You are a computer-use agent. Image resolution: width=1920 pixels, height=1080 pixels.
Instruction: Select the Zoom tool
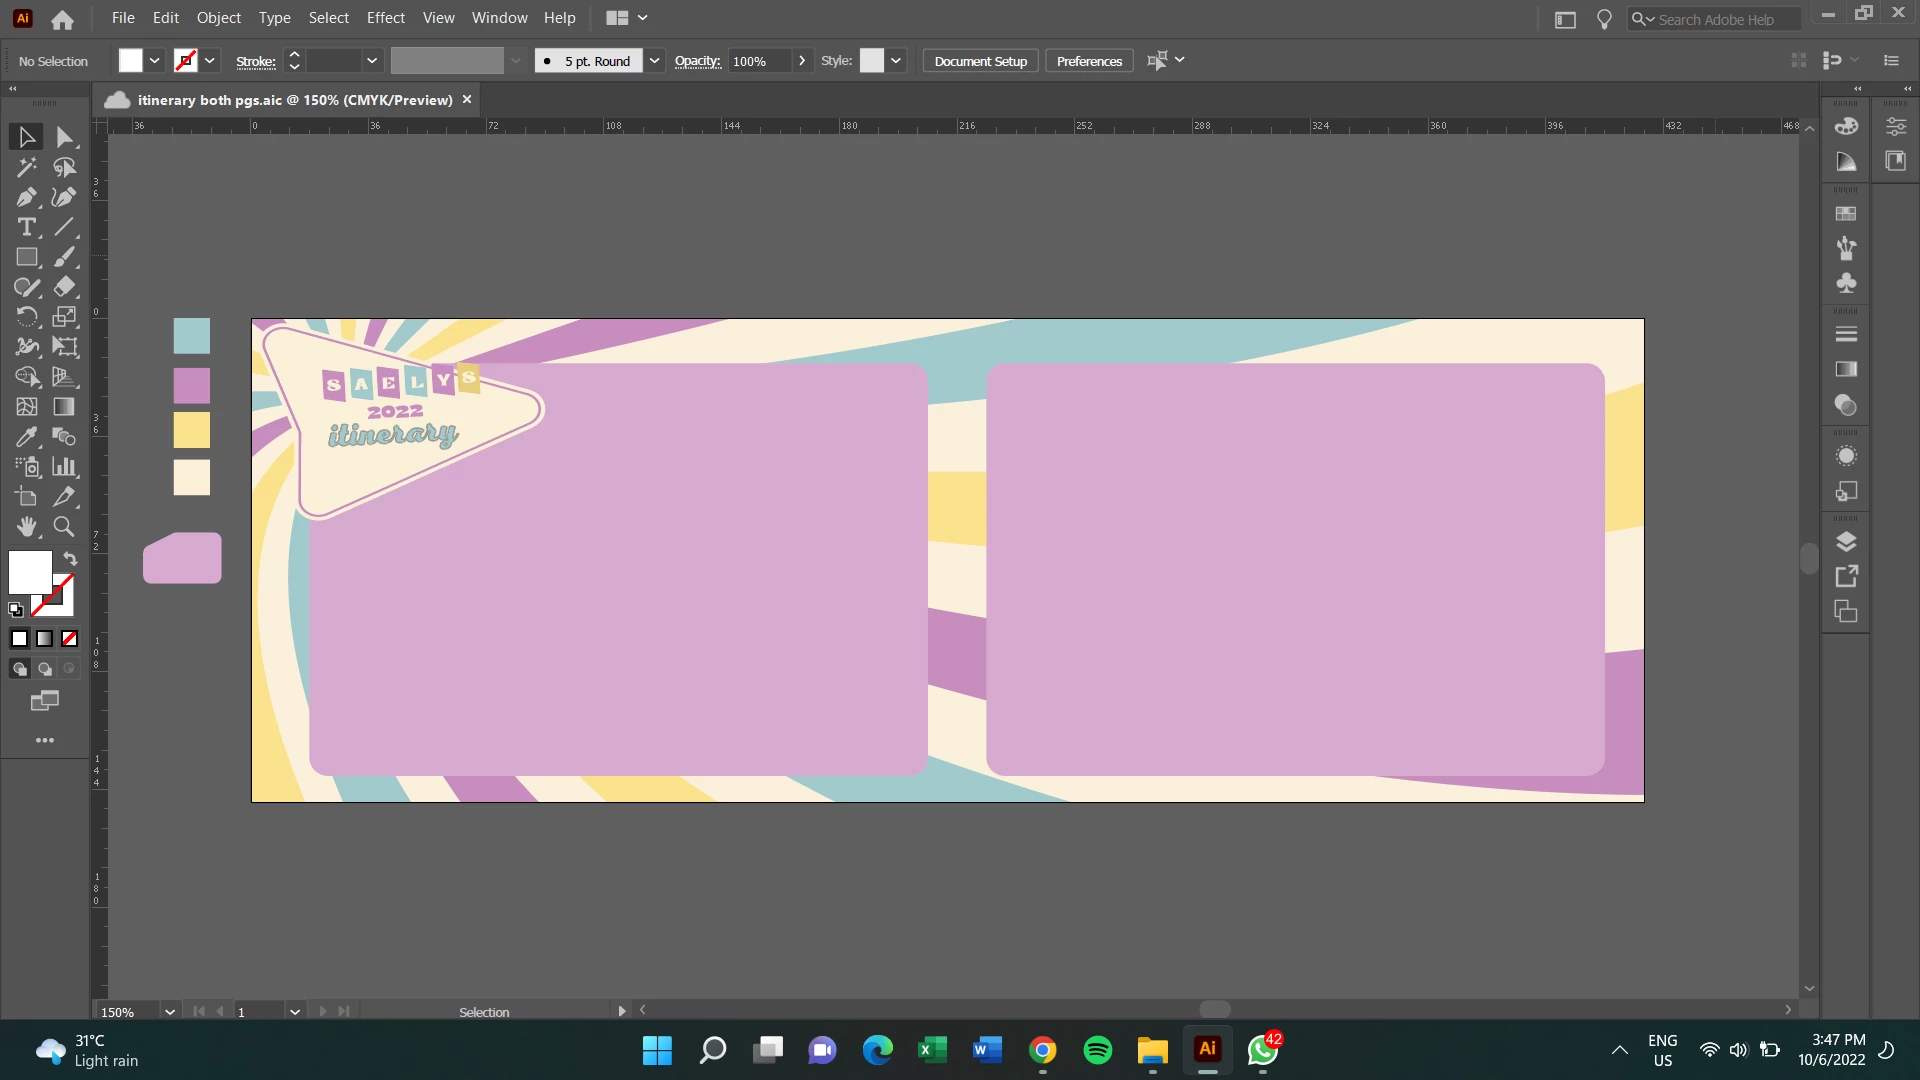64,527
